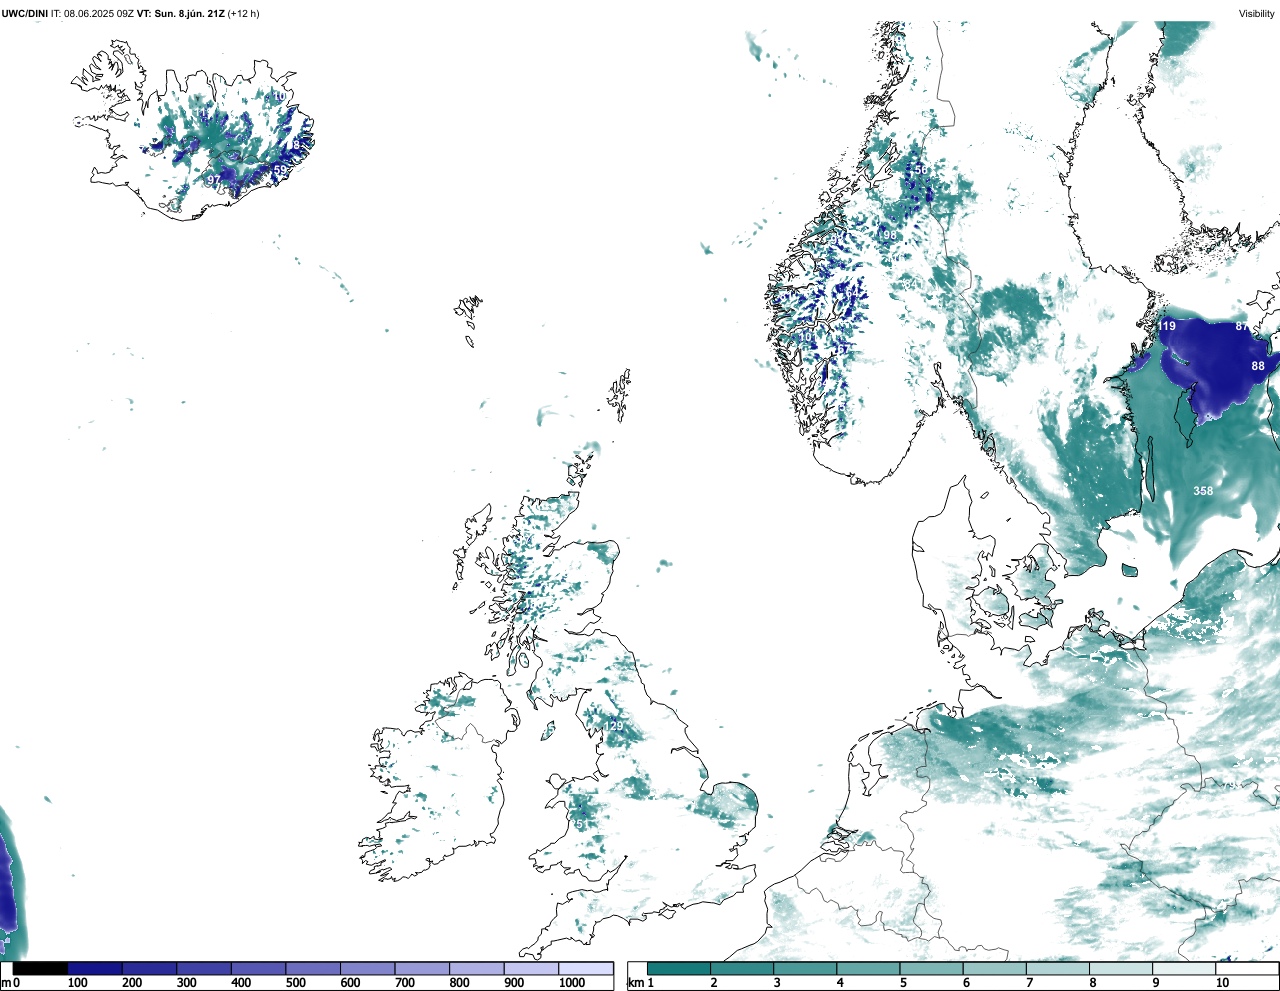The width and height of the screenshot is (1280, 991).
Task: Click the 1–2 km dark teal legend swatch
Action: (679, 968)
